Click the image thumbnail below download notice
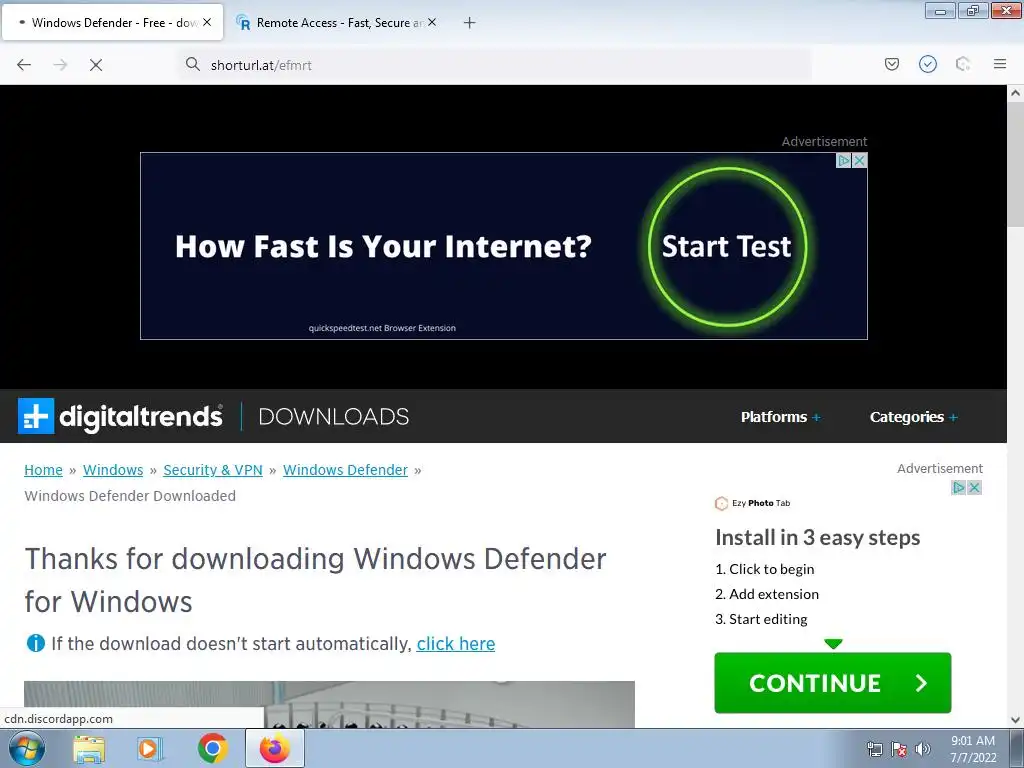The width and height of the screenshot is (1024, 768). (329, 704)
